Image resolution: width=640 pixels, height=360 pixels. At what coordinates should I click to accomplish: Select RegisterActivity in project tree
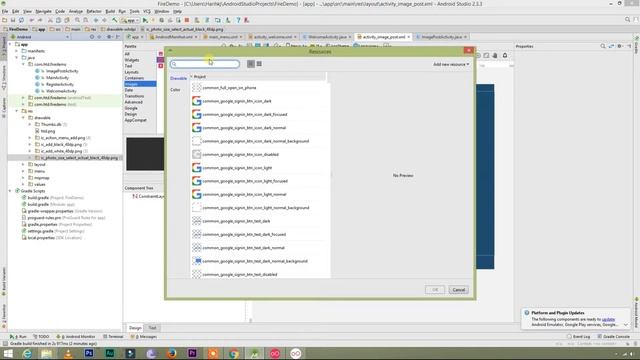pyautogui.click(x=60, y=84)
